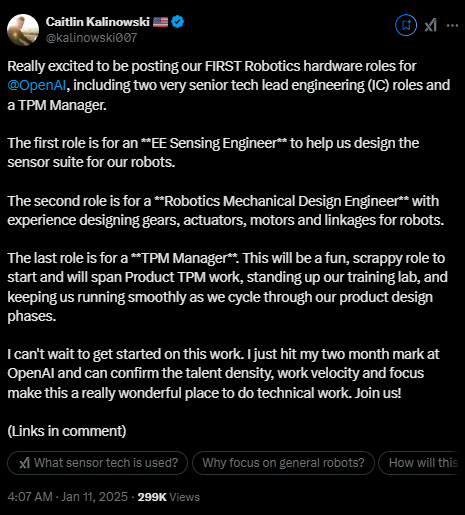
Task: Click Grok icon inside the sensor tech chip
Action: tap(24, 463)
